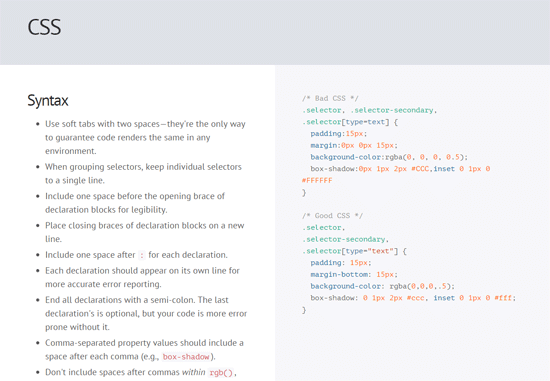Click the 'Include one space before the opening brace' bullet
This screenshot has width=550, height=381.
[x=135, y=203]
